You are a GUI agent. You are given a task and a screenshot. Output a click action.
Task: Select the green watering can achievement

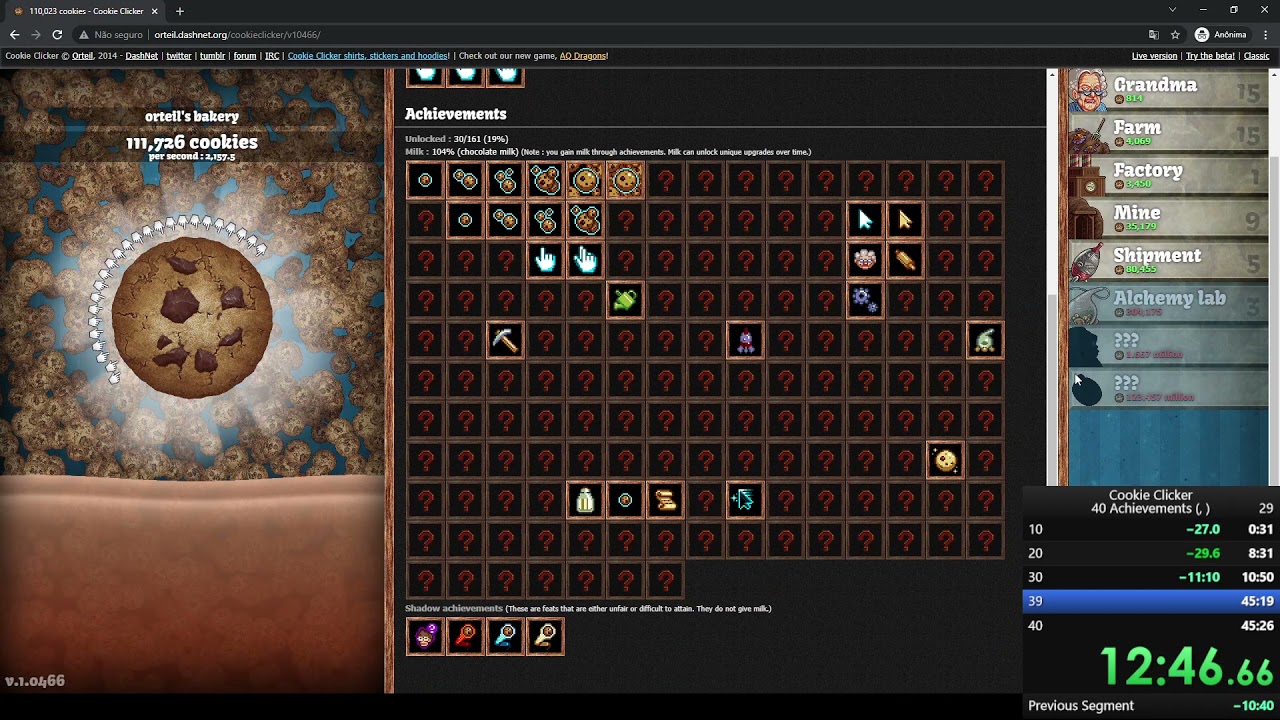pos(625,300)
